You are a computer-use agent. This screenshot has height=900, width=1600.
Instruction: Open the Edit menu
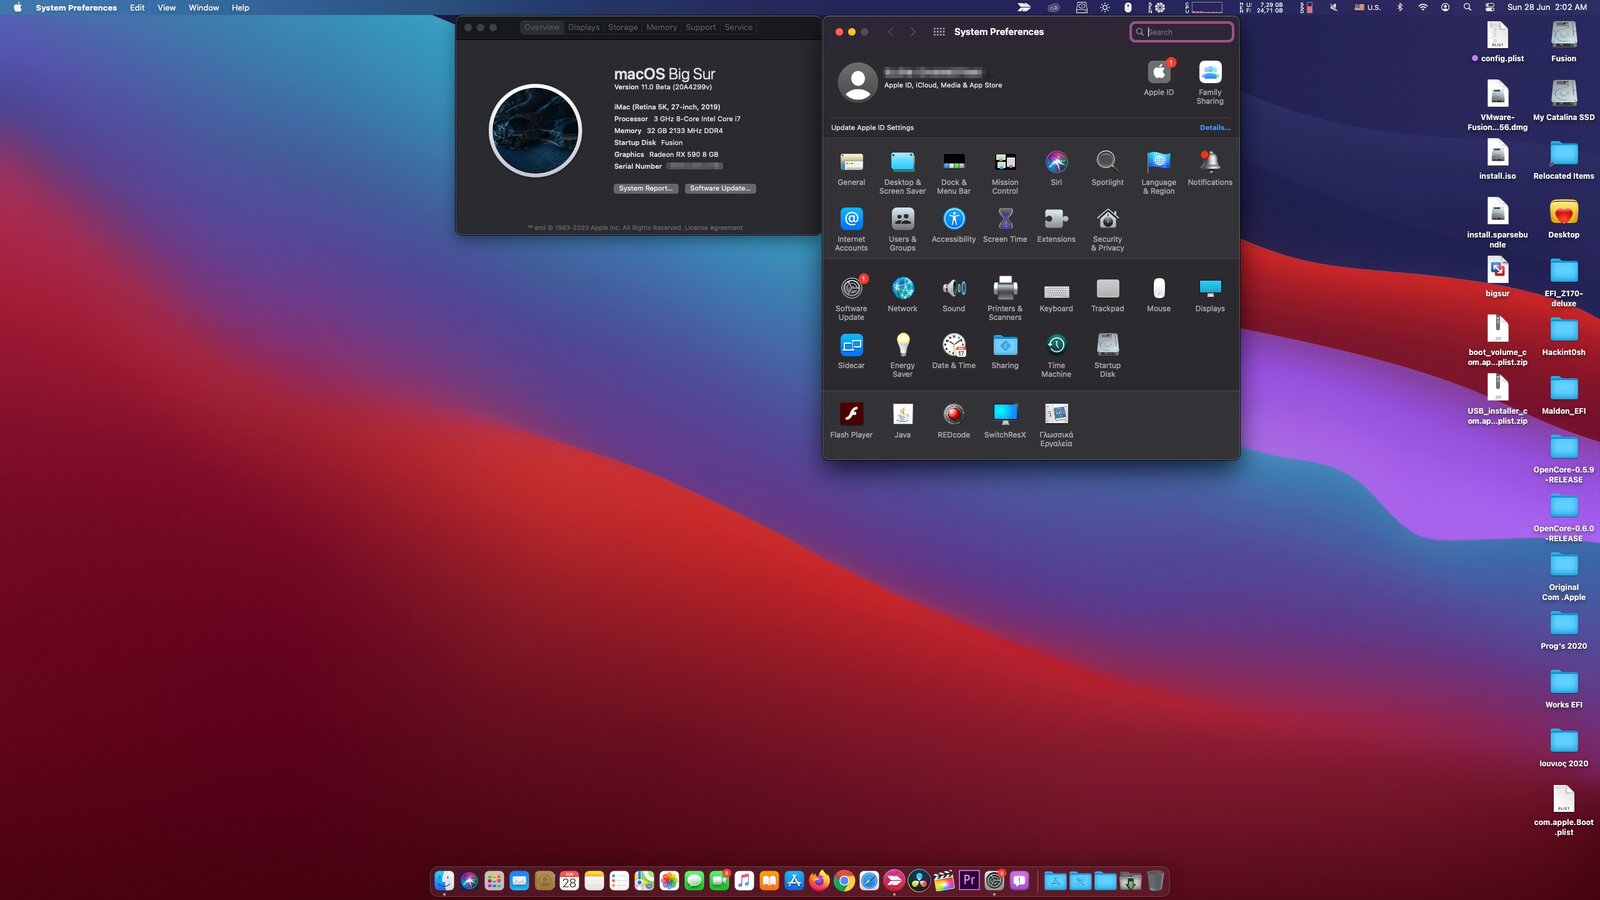tap(137, 8)
